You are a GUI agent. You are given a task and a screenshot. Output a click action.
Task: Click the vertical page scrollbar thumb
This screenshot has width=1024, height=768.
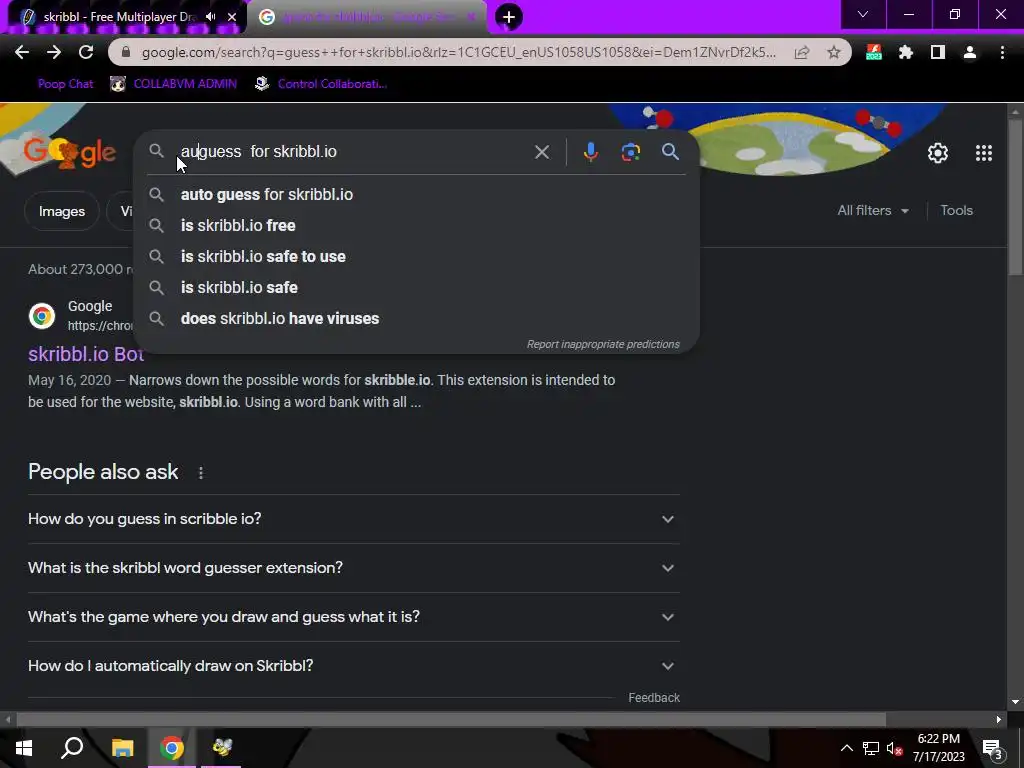[x=1015, y=196]
